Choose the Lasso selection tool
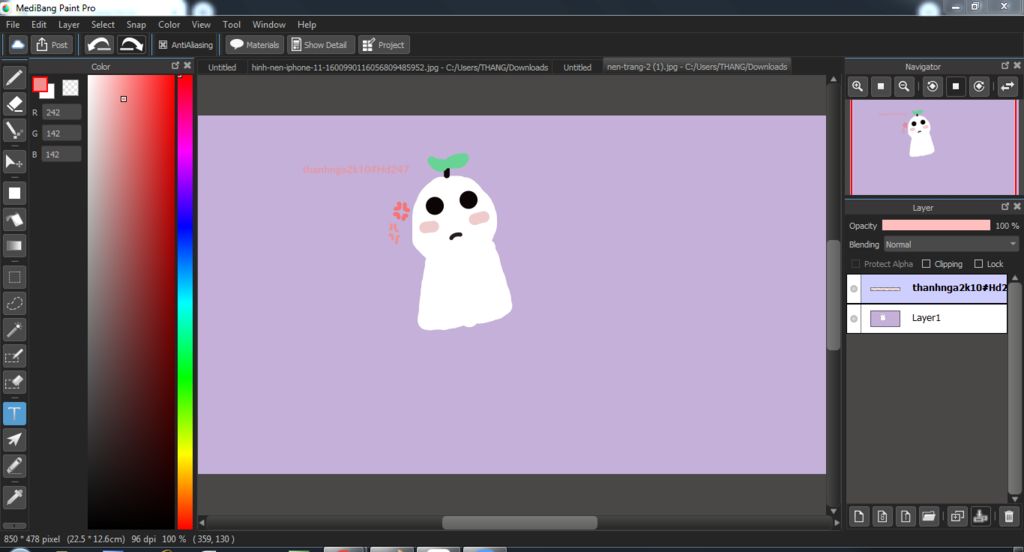Screen dimensions: 1024x552 coord(14,302)
